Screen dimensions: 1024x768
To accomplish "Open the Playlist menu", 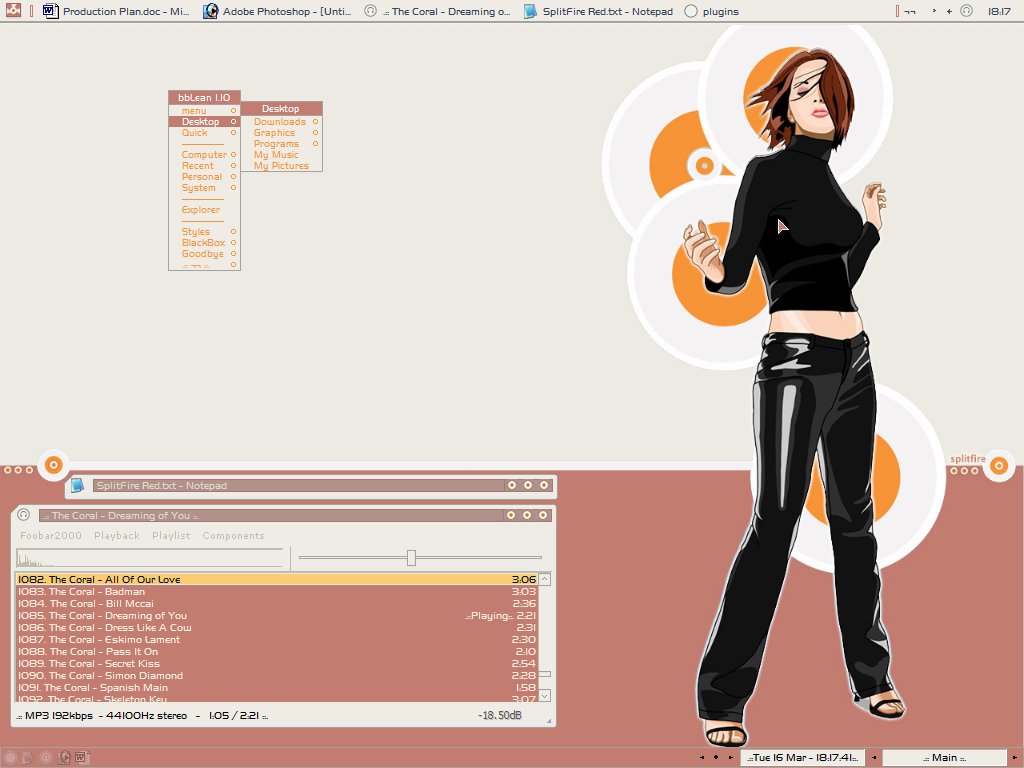I will (x=171, y=536).
